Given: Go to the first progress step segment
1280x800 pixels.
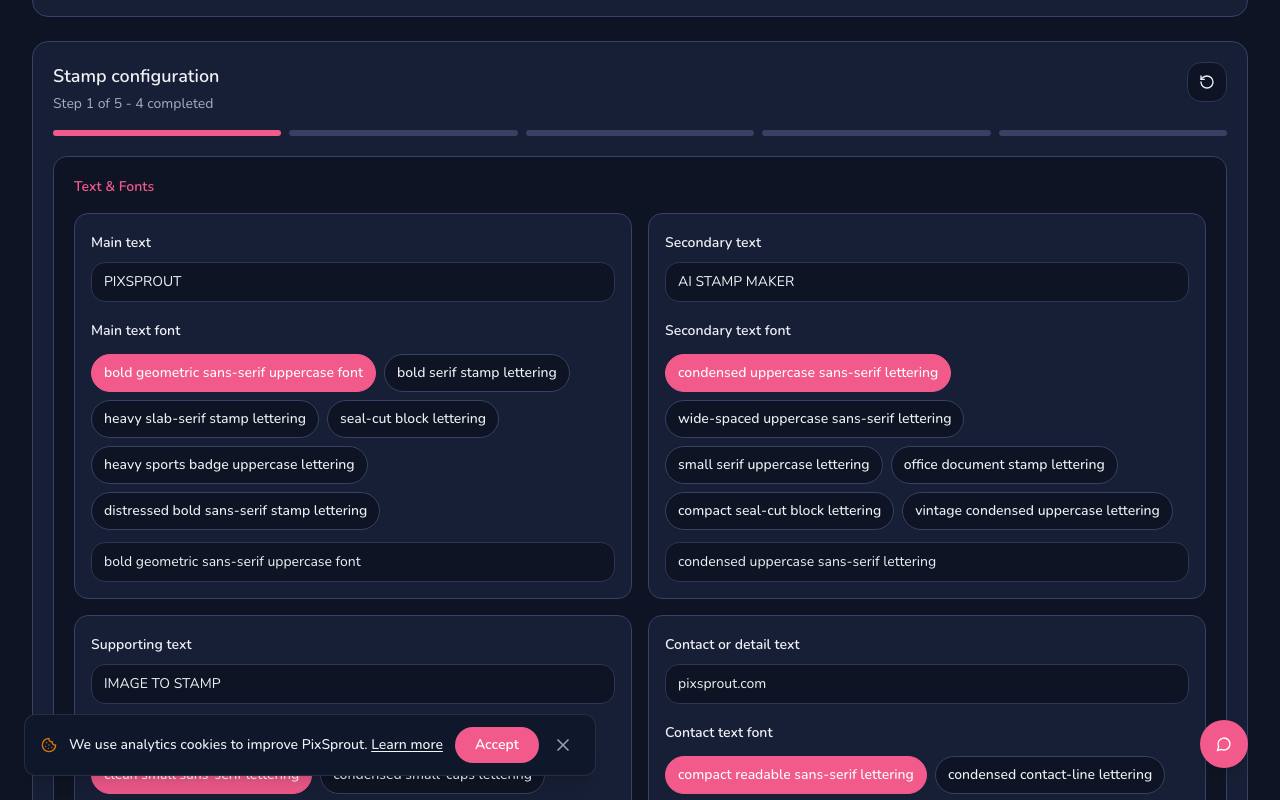Looking at the screenshot, I should tap(167, 133).
